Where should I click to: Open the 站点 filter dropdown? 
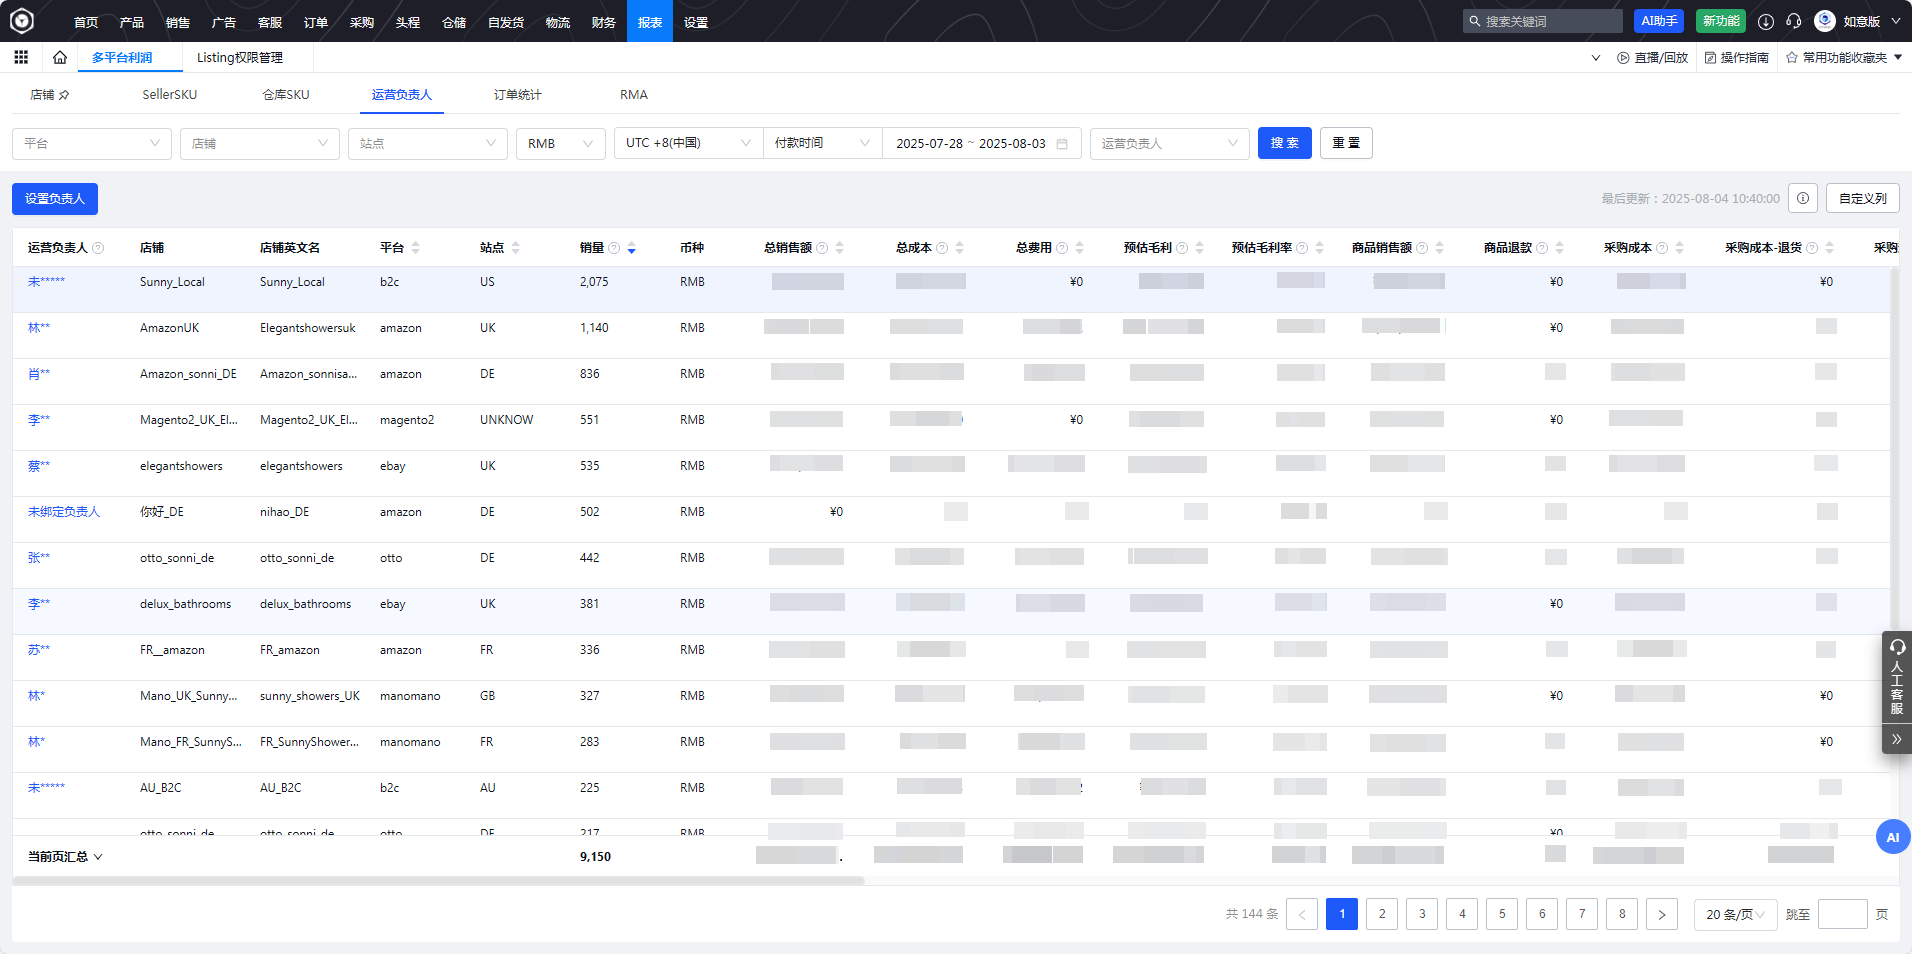click(x=428, y=143)
